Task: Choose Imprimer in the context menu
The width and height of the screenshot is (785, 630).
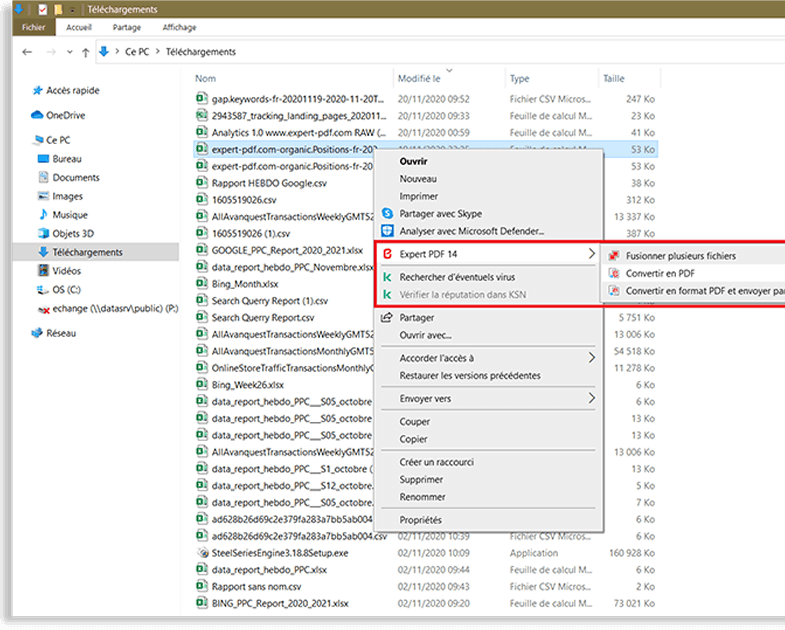Action: point(419,196)
